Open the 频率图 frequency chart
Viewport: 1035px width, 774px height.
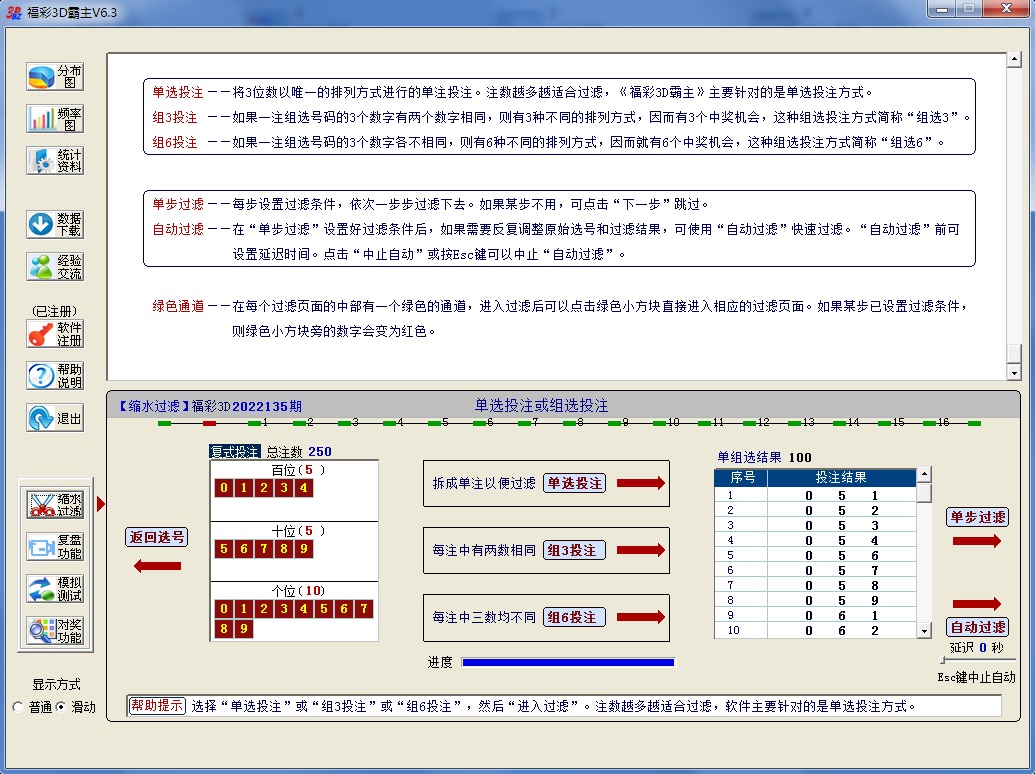point(55,119)
